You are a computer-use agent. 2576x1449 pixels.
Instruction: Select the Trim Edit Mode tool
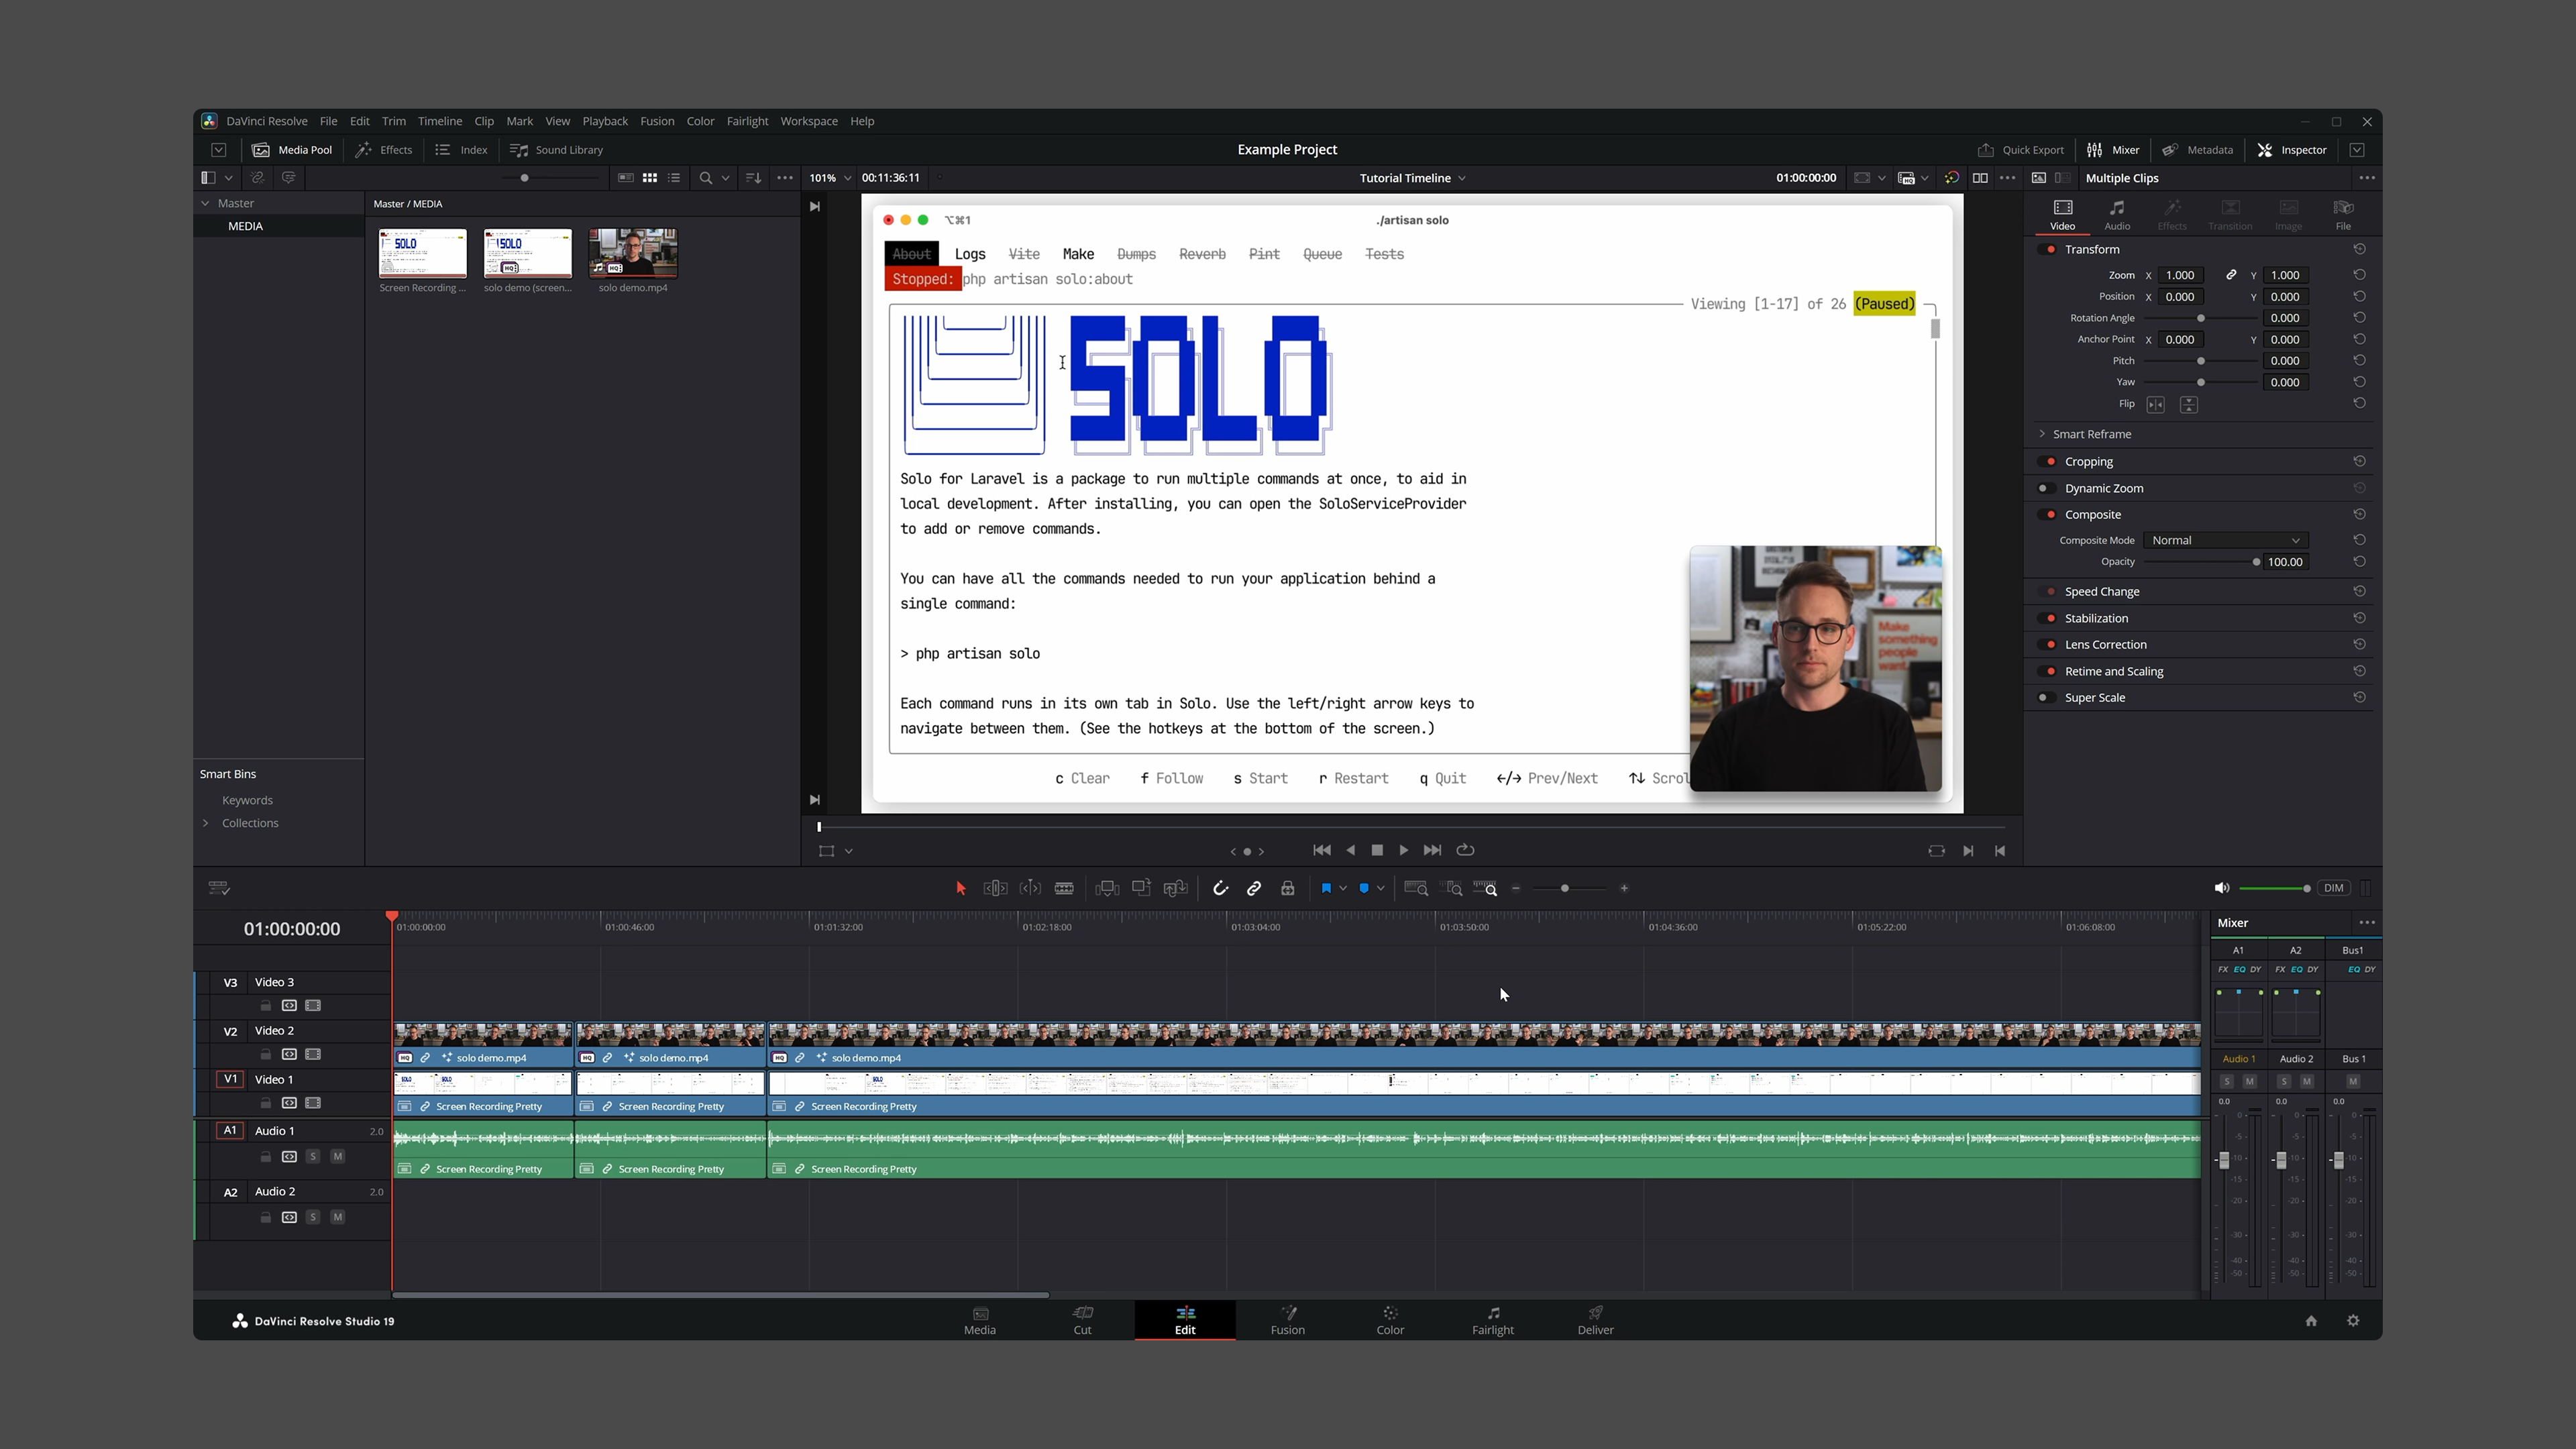(x=995, y=888)
